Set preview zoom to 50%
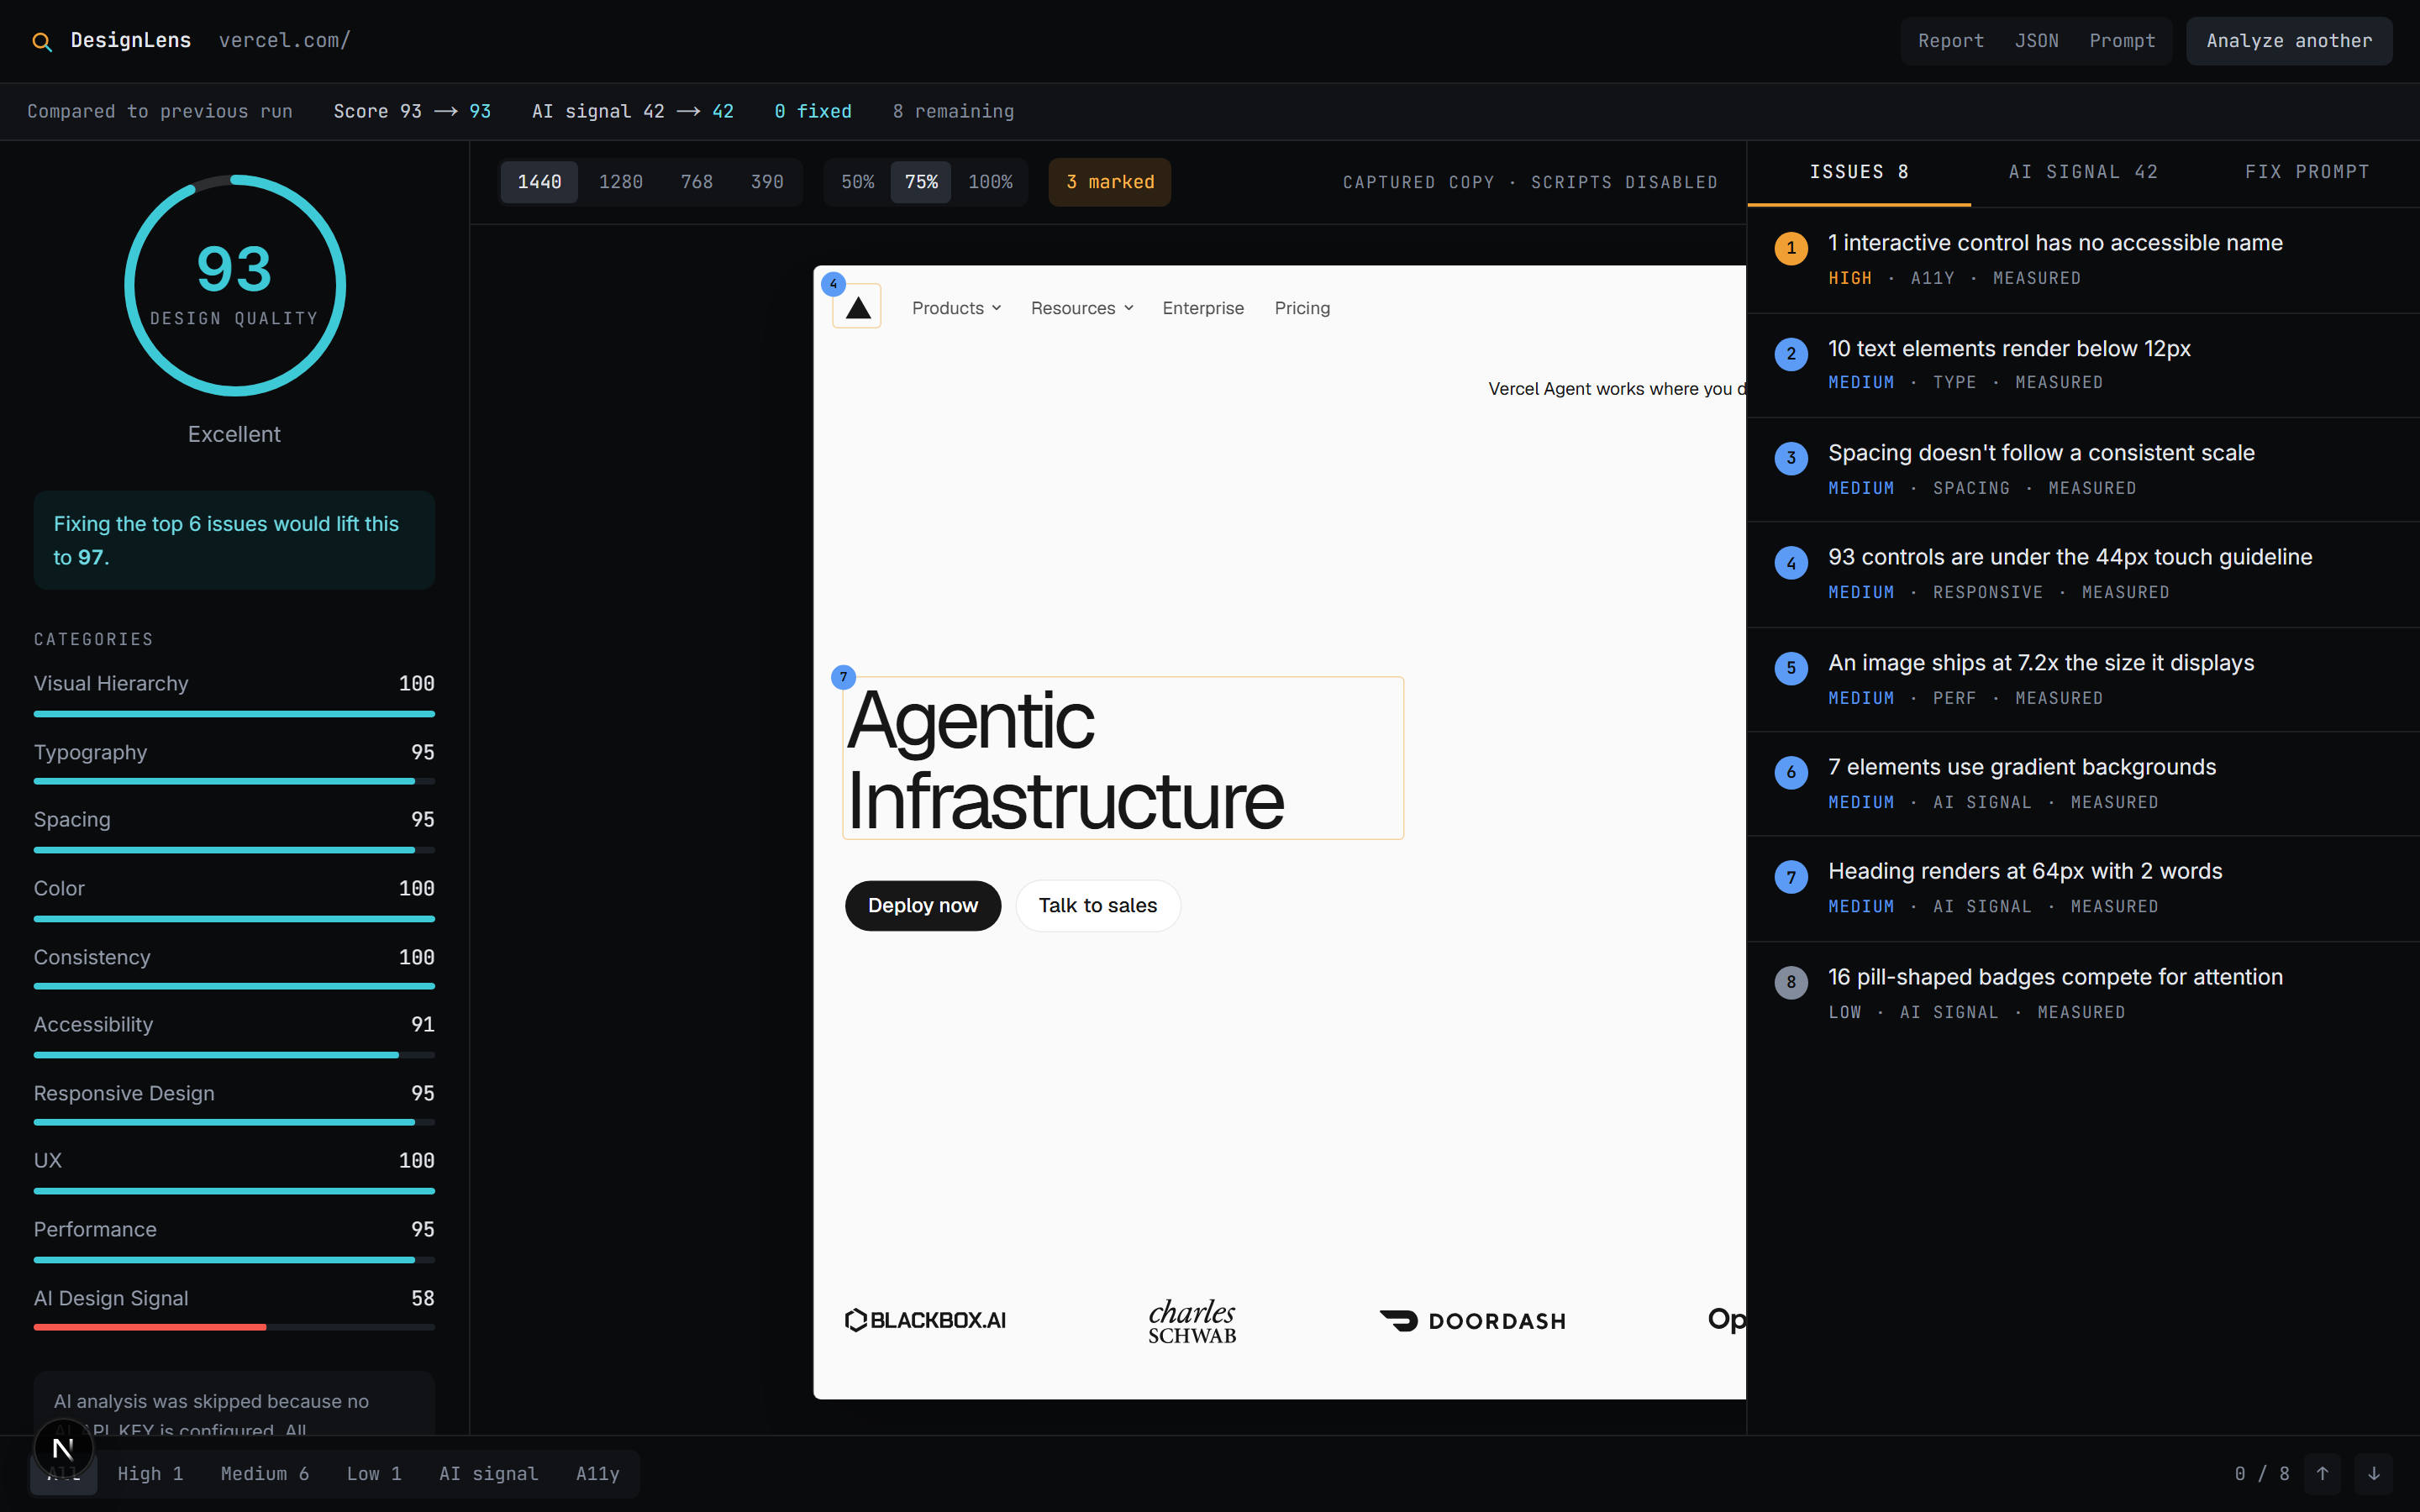This screenshot has height=1512, width=2420. 857,182
